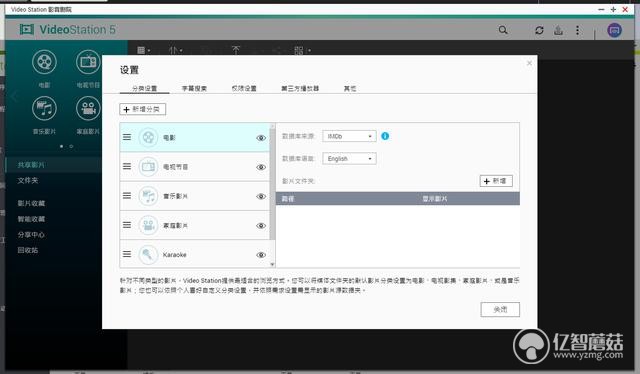Click the TV icon in 电视节目 row
Screen dimensions: 640x374
coord(148,167)
